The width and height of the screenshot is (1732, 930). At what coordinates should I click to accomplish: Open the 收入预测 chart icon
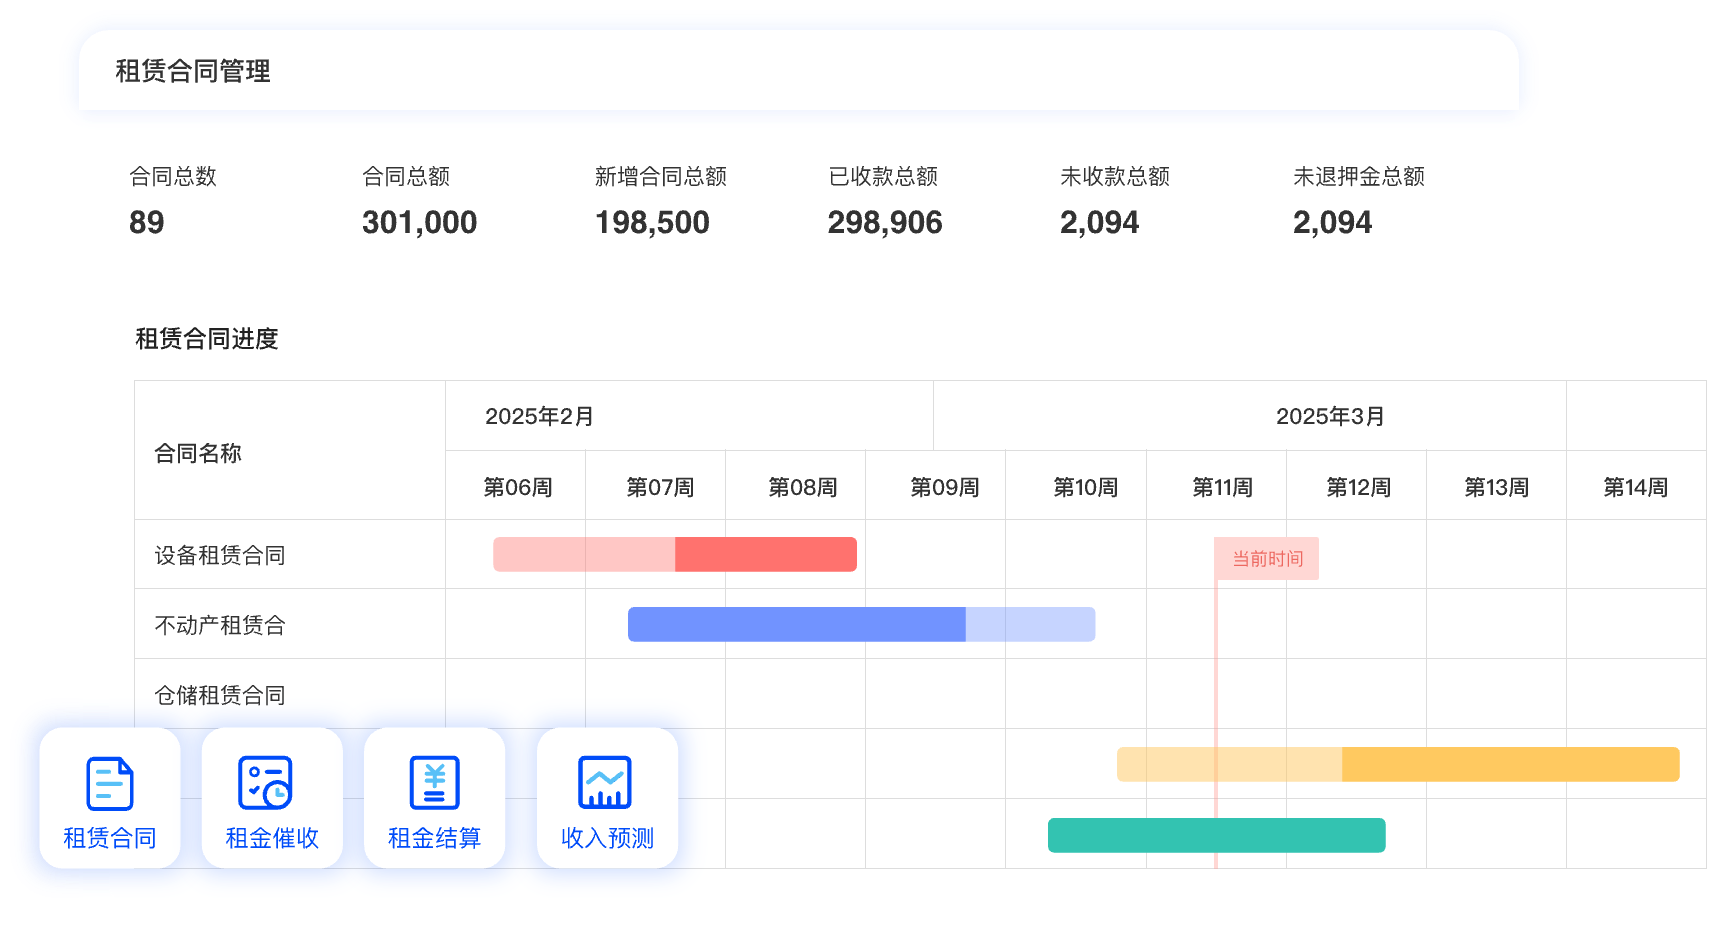pos(605,783)
